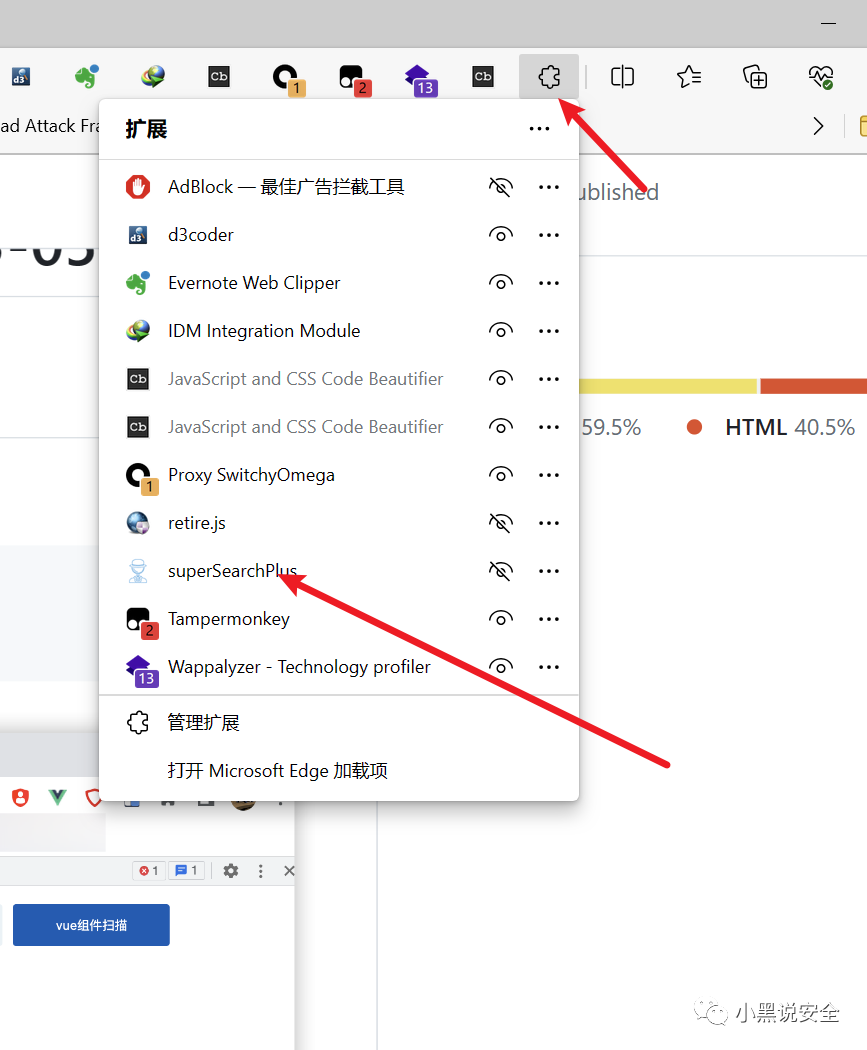Image resolution: width=867 pixels, height=1050 pixels.
Task: Open more actions menu for d3coder
Action: [x=549, y=235]
